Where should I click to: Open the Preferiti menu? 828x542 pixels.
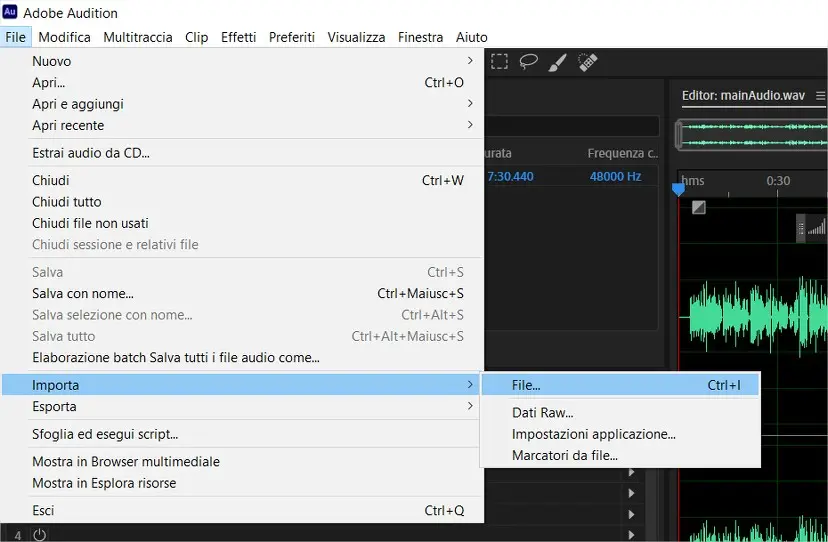[291, 37]
